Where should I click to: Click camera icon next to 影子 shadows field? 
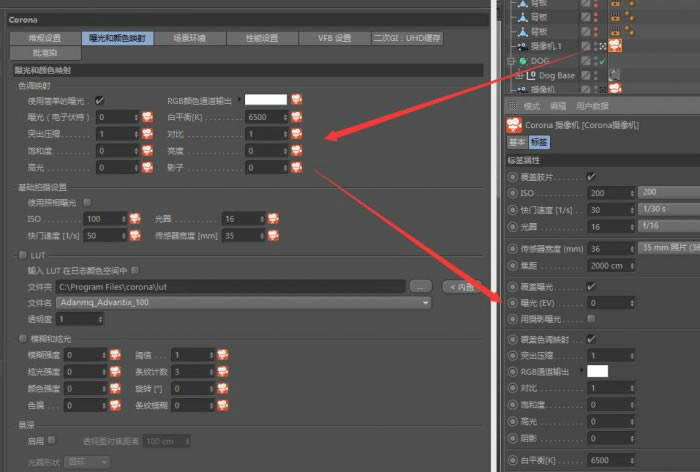pos(297,167)
